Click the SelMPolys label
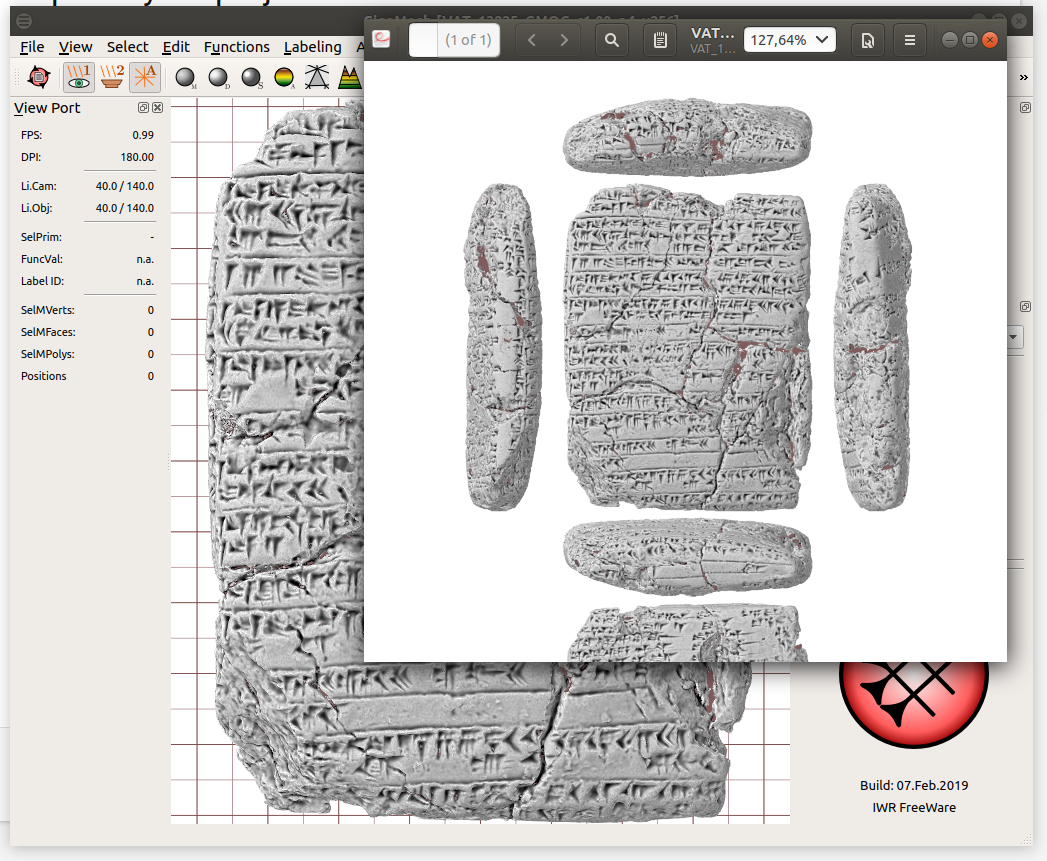Viewport: 1047px width, 861px height. pos(47,354)
